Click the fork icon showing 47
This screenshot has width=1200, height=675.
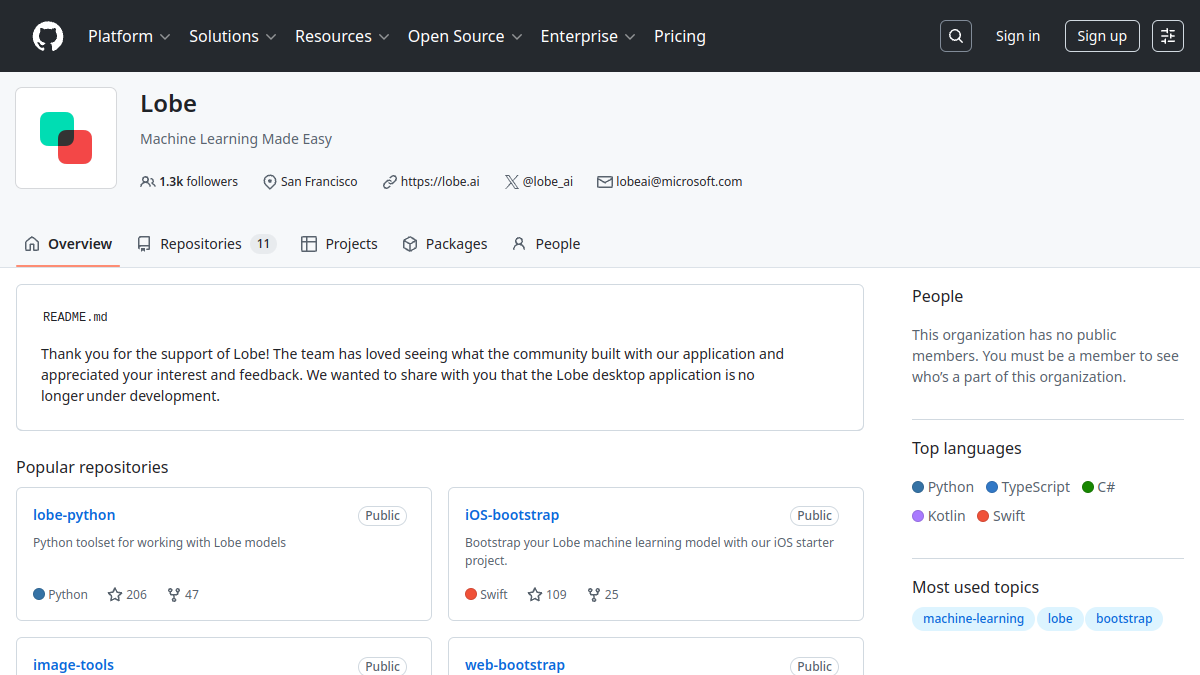click(174, 594)
